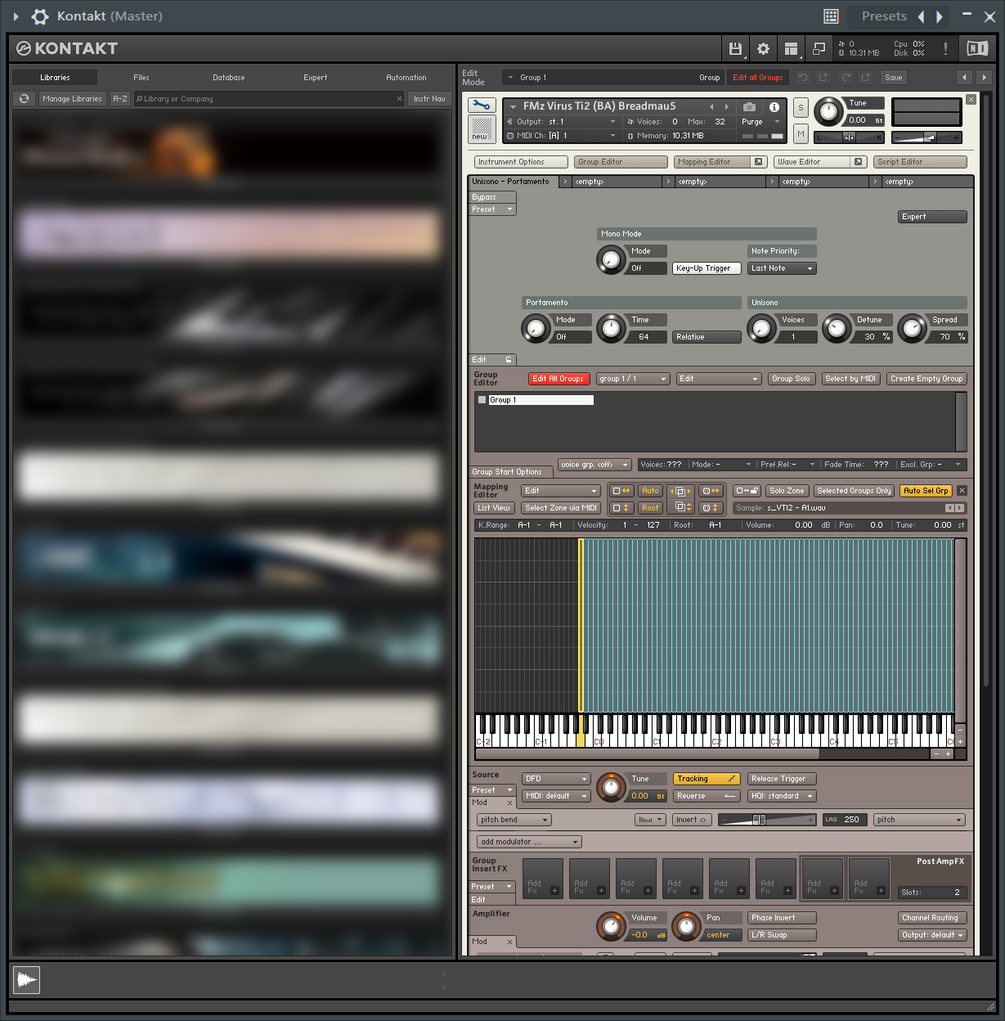The image size is (1005, 1021).
Task: Click Create Empty Group
Action: click(x=926, y=379)
